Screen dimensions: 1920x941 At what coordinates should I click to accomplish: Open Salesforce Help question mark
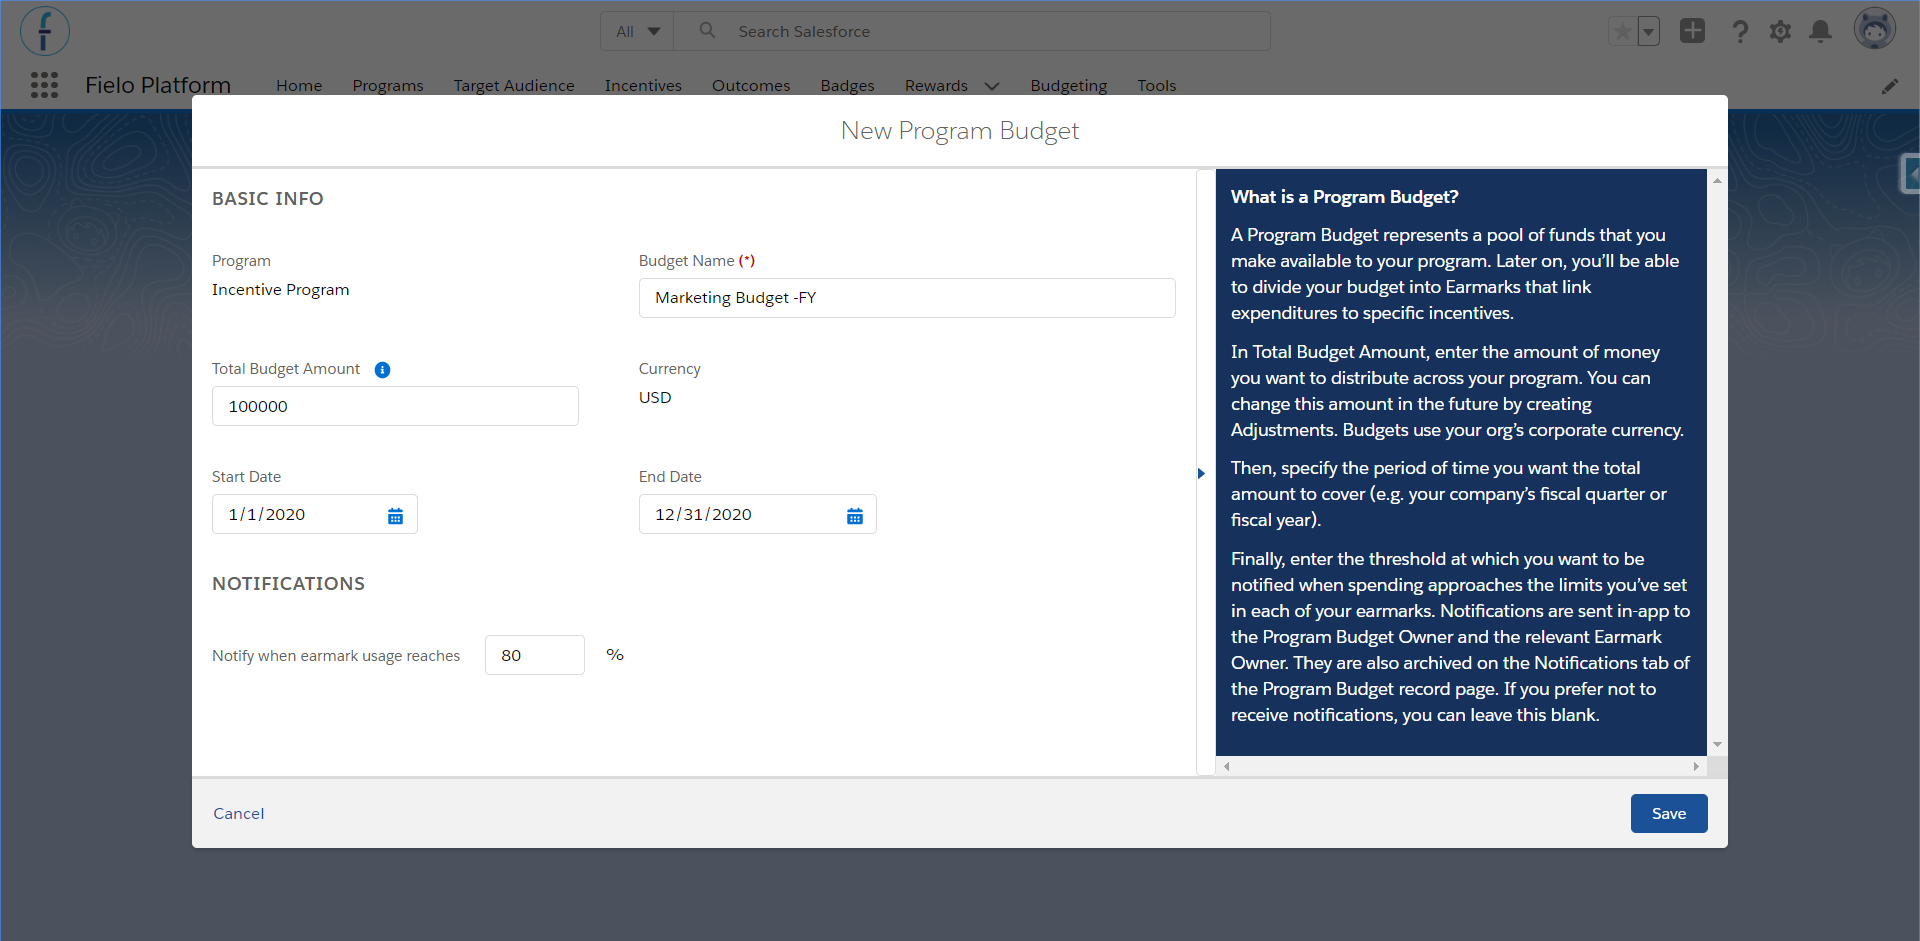point(1740,31)
